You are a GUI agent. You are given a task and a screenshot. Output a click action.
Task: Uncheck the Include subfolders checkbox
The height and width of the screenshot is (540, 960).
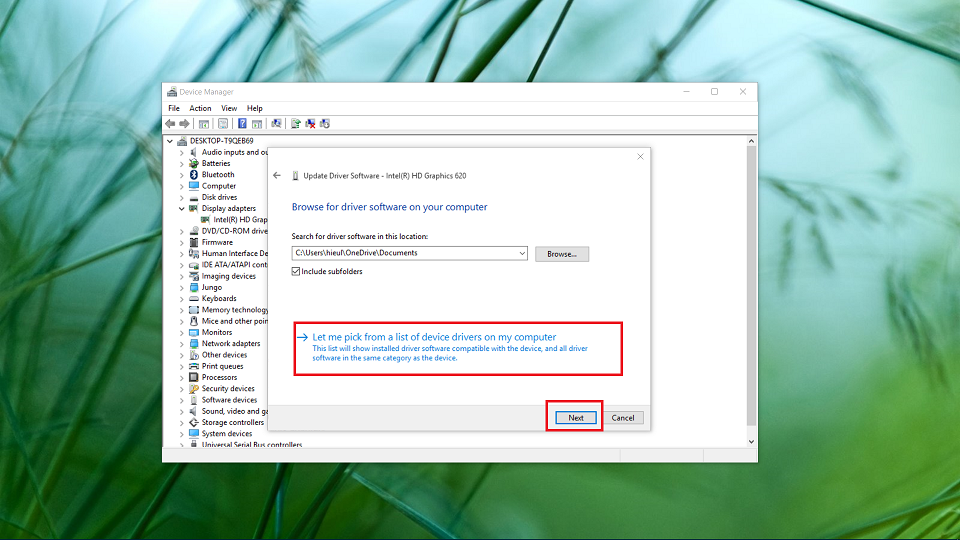click(296, 271)
